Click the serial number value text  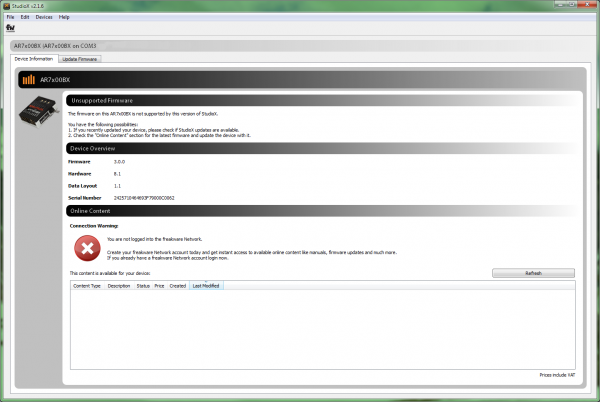click(x=148, y=200)
